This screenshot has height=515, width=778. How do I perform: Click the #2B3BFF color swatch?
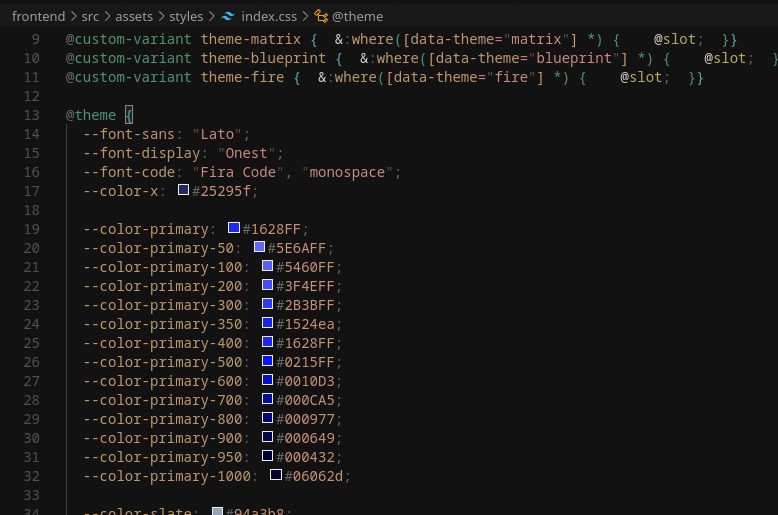pos(267,304)
